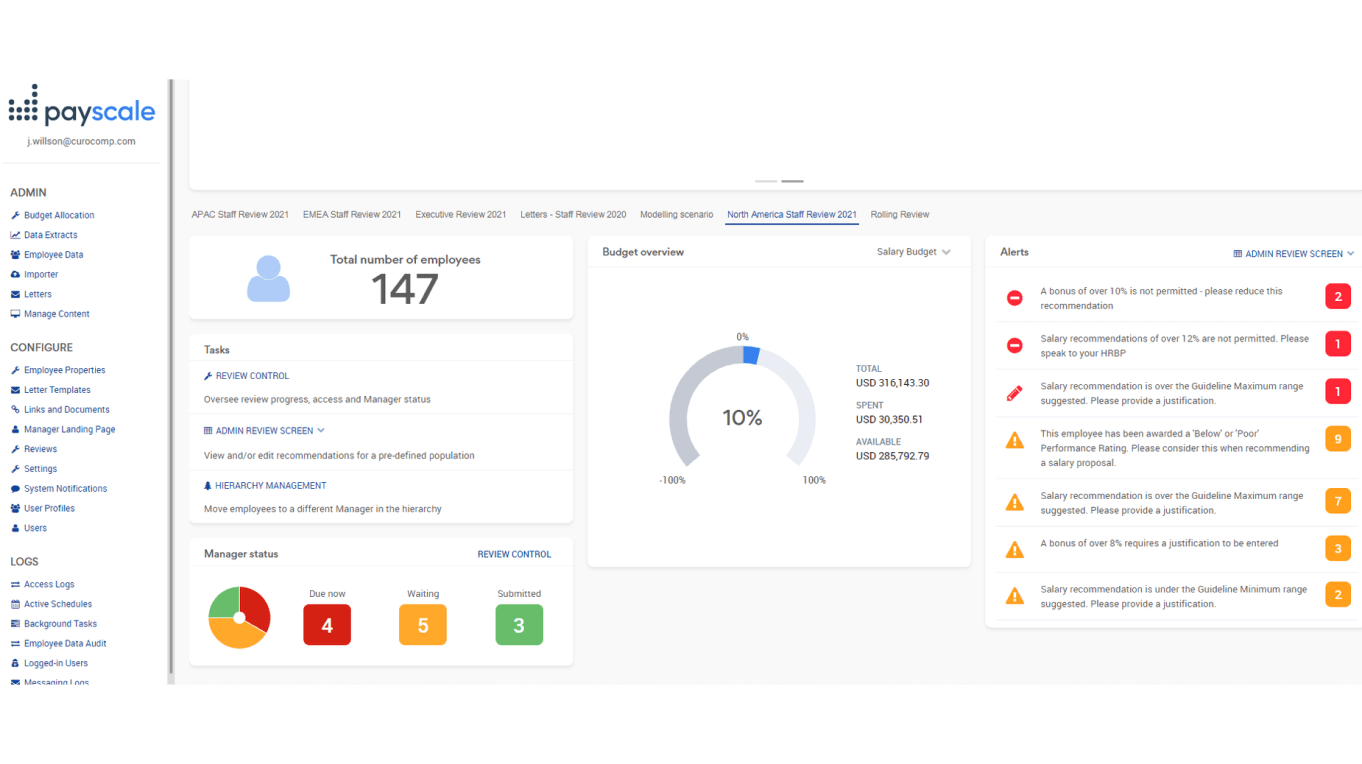
Task: Click the pencil icon alert for Guideline Maximum
Action: pos(1014,393)
